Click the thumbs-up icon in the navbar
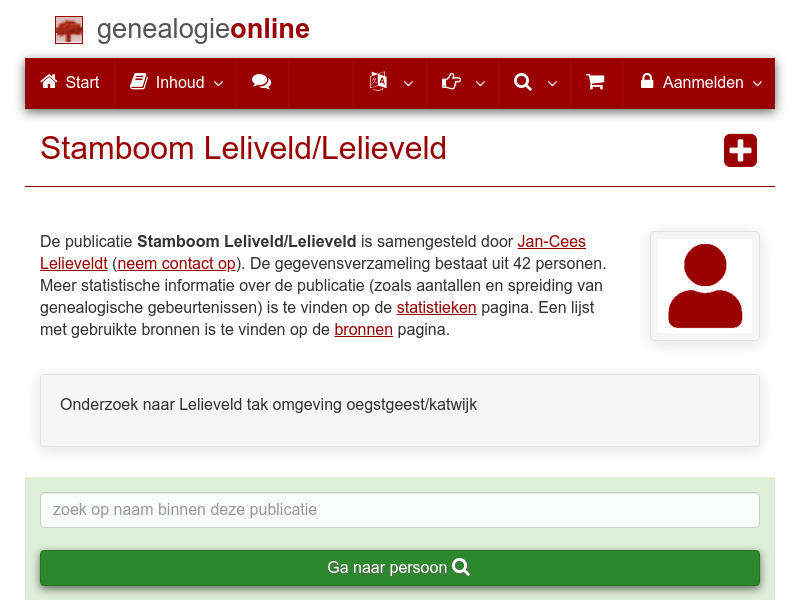This screenshot has height=600, width=800. pos(451,83)
